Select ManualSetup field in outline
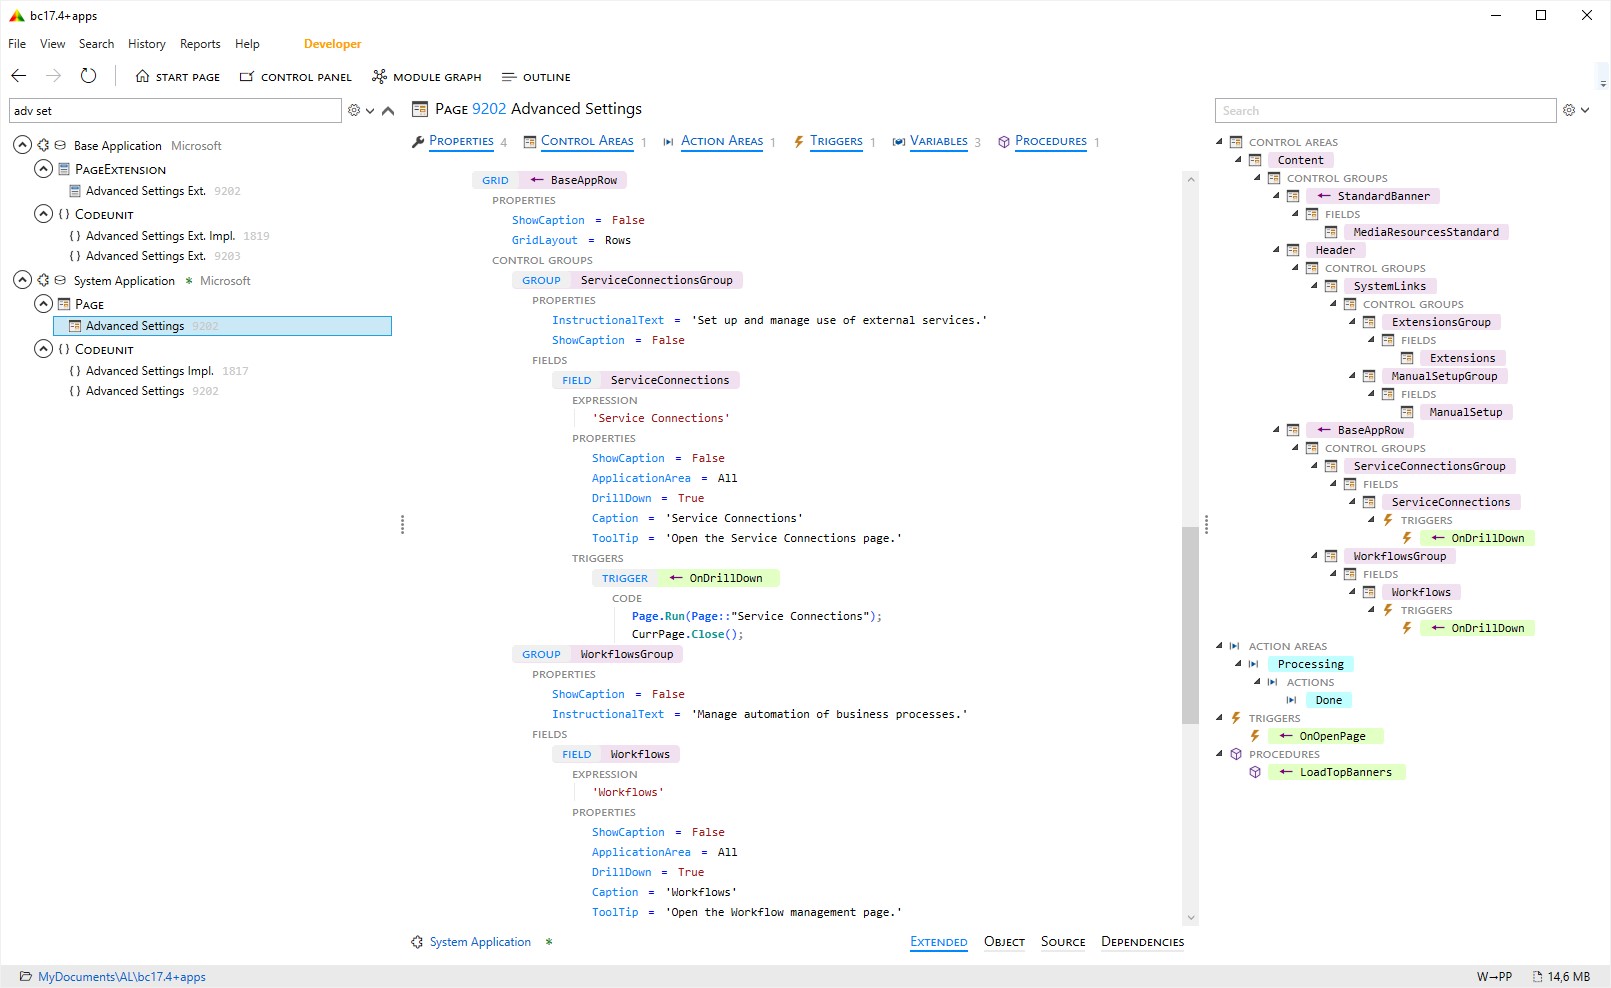1611x988 pixels. (1465, 412)
